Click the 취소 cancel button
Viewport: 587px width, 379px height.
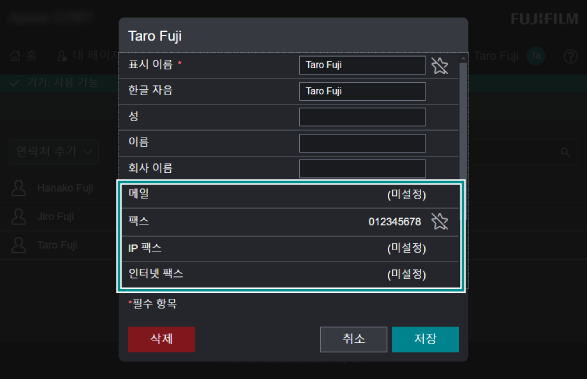tap(353, 339)
